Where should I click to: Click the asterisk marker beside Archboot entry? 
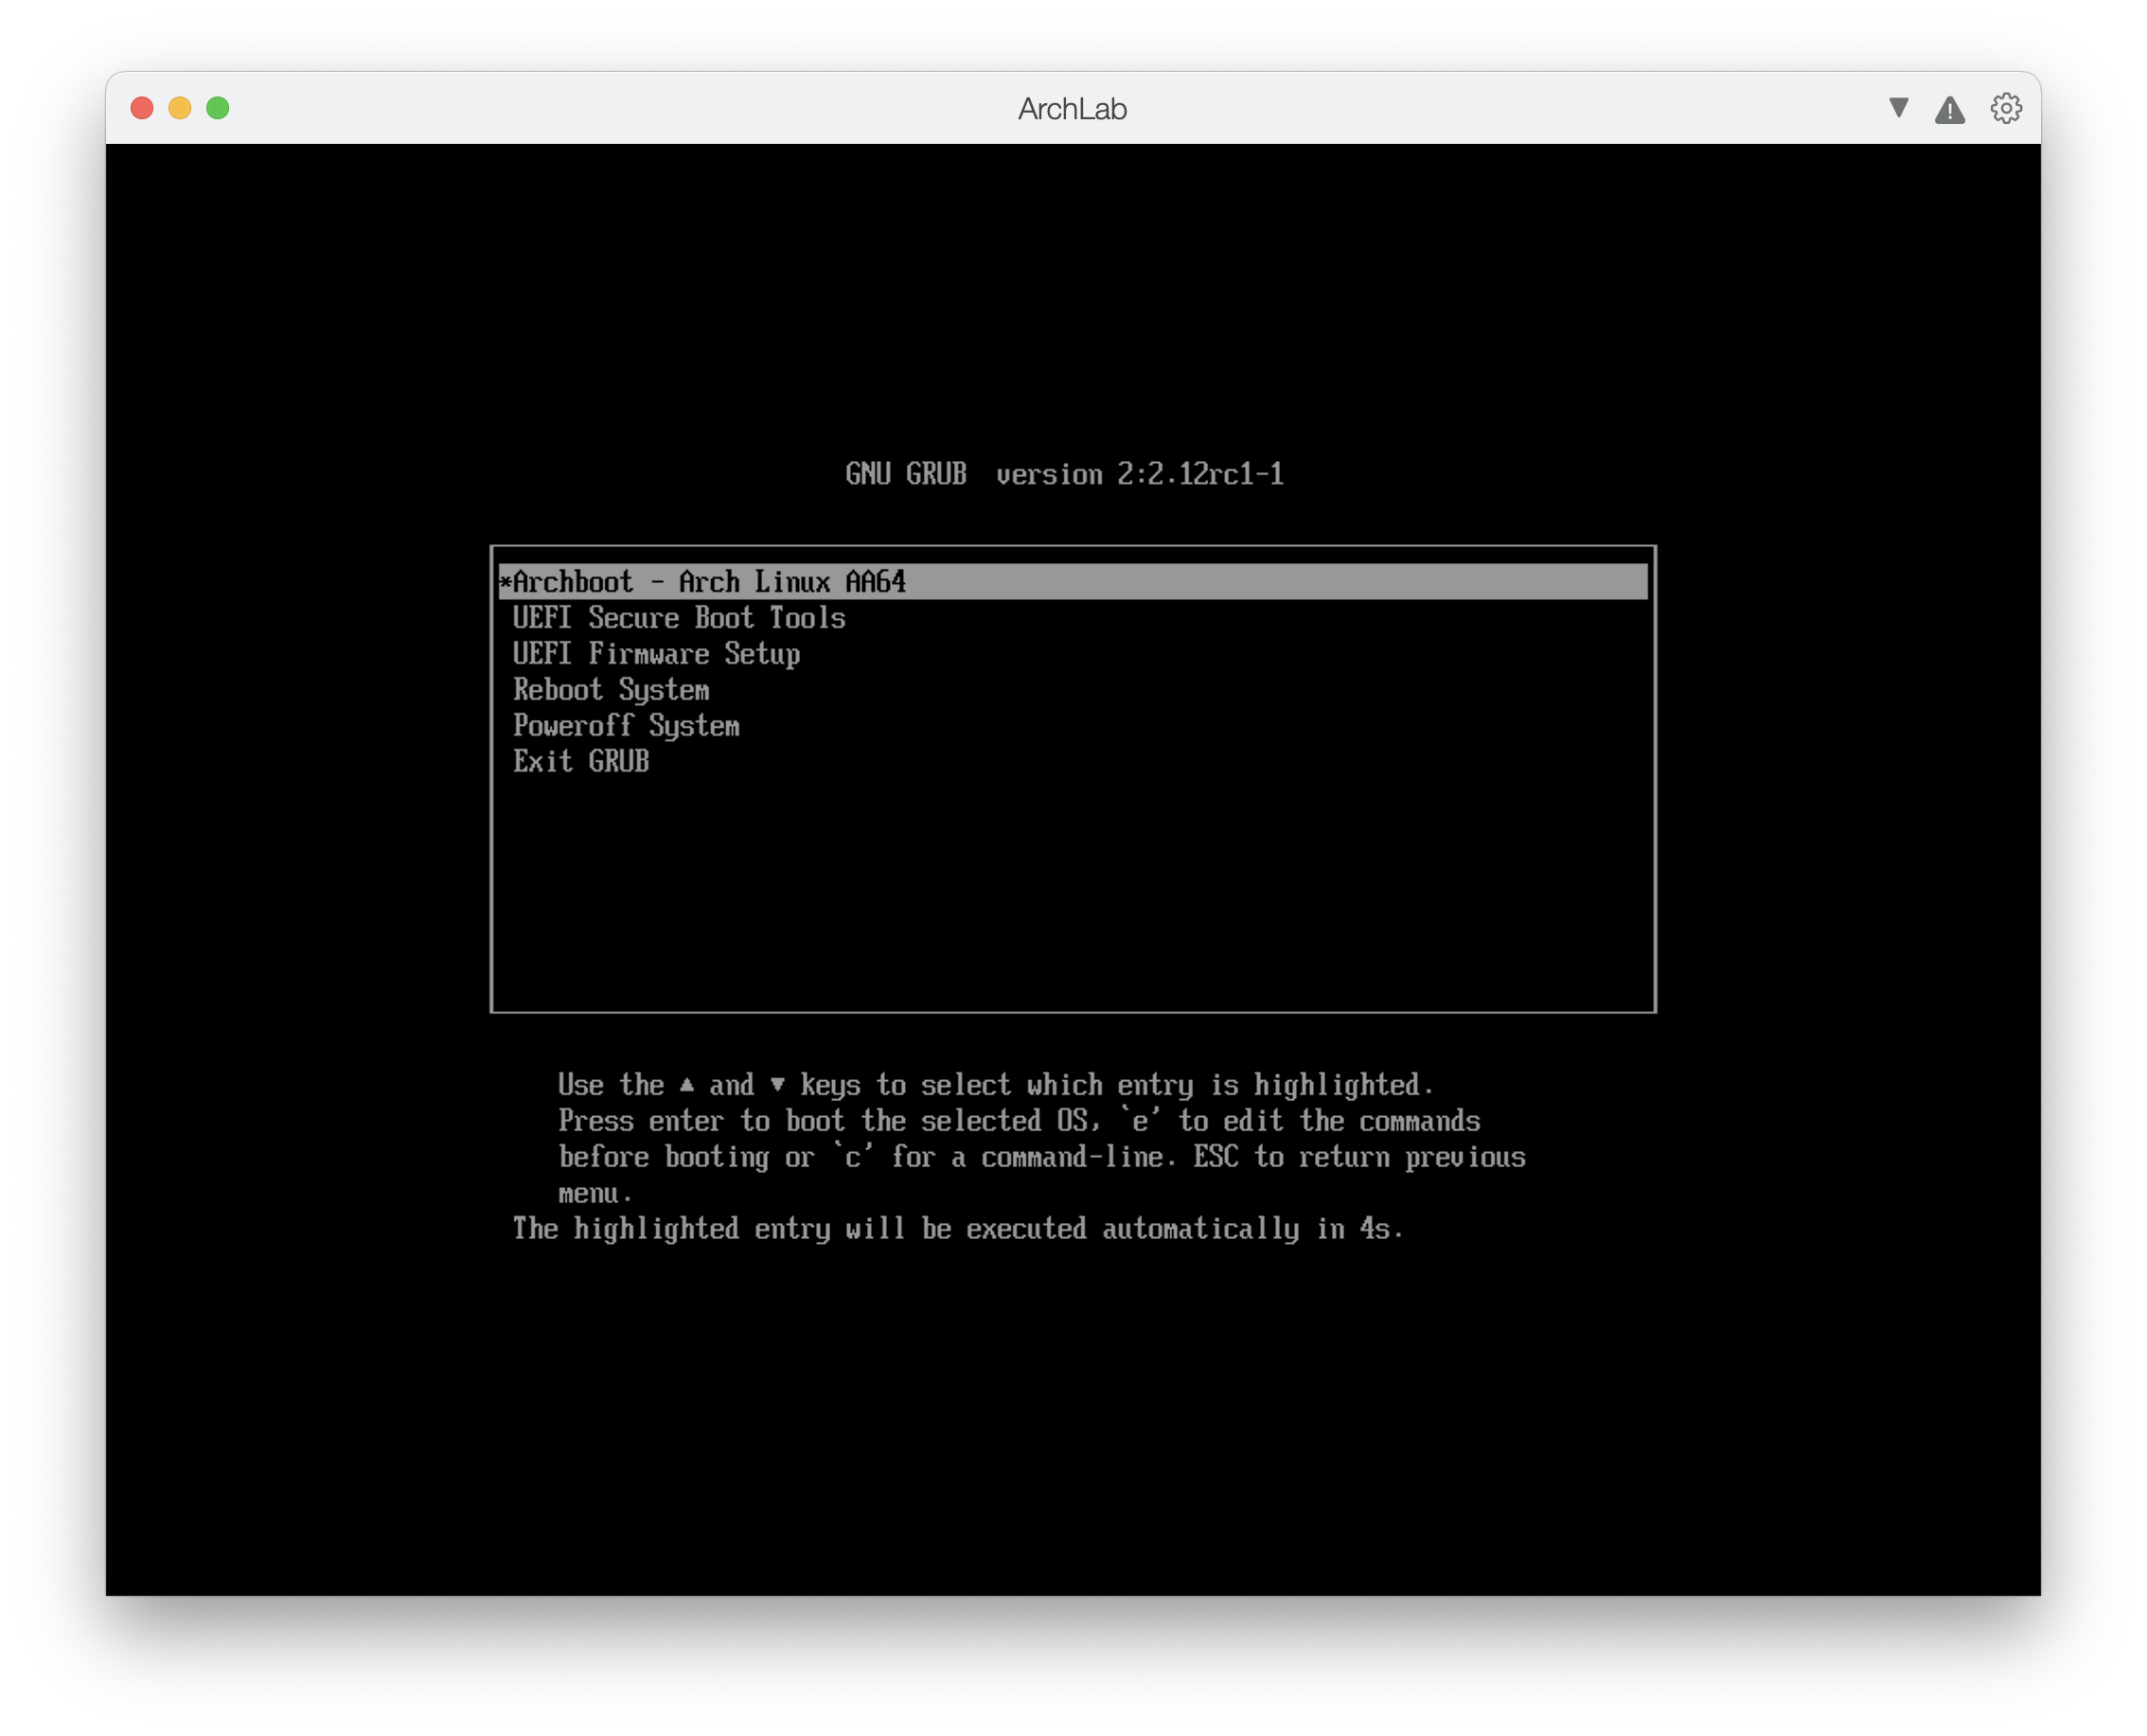[505, 582]
